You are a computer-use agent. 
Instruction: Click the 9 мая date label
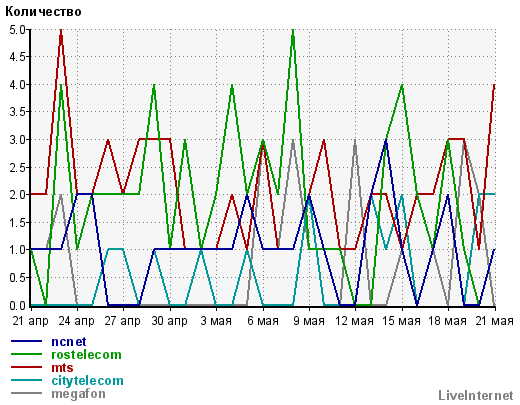point(309,321)
